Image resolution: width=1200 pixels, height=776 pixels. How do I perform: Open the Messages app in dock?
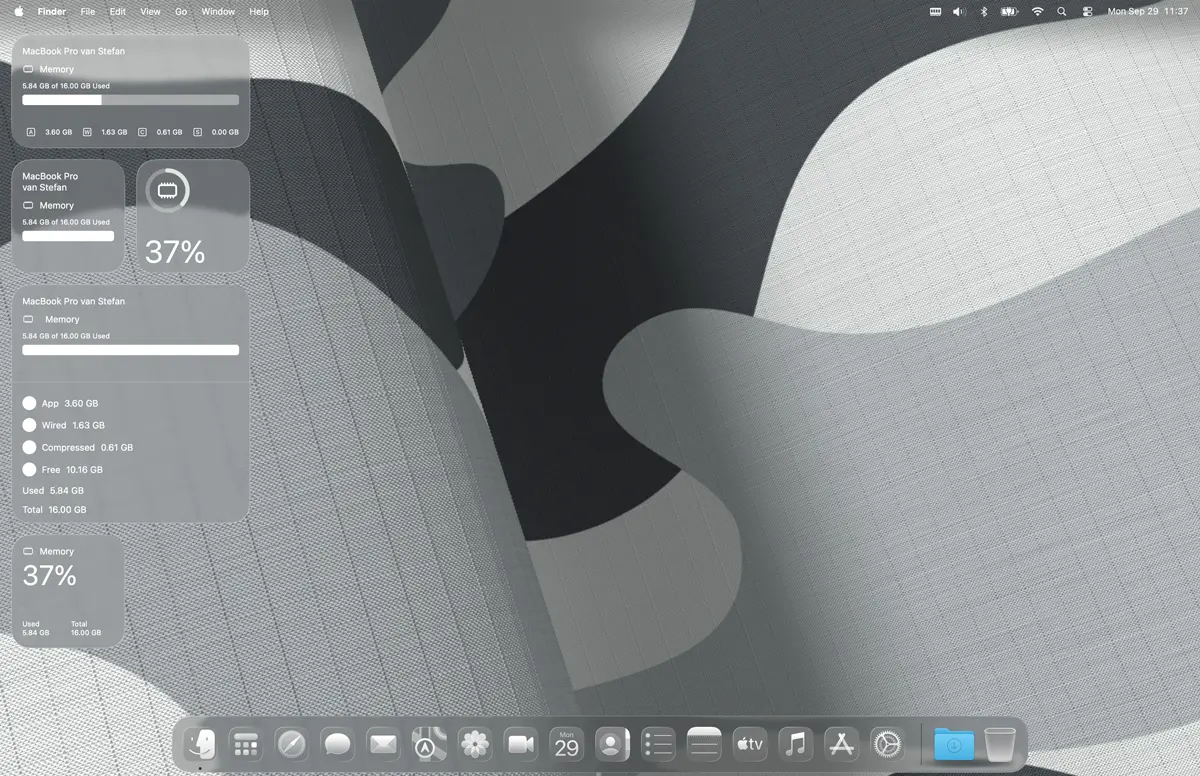[338, 744]
